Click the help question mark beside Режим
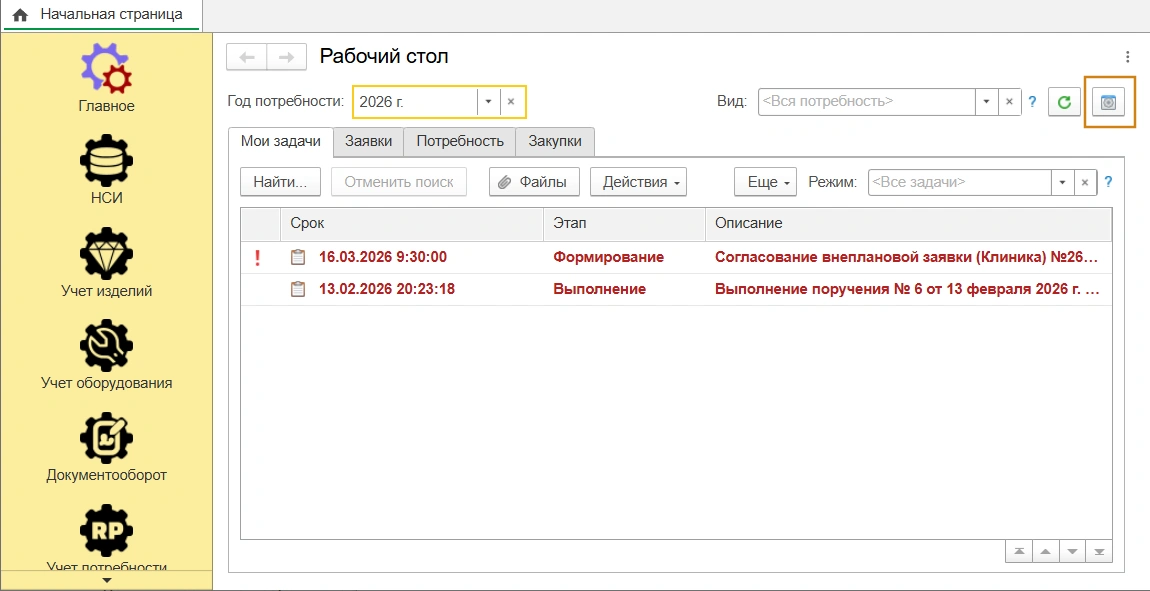 click(1108, 182)
